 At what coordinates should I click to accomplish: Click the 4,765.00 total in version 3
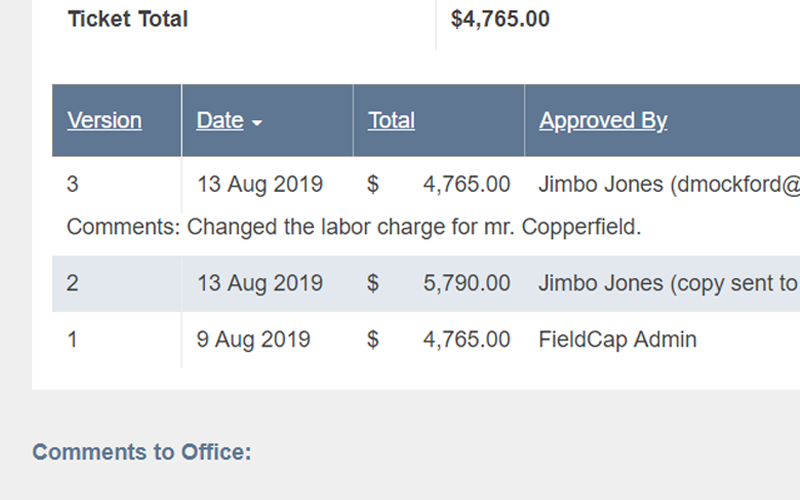point(466,184)
